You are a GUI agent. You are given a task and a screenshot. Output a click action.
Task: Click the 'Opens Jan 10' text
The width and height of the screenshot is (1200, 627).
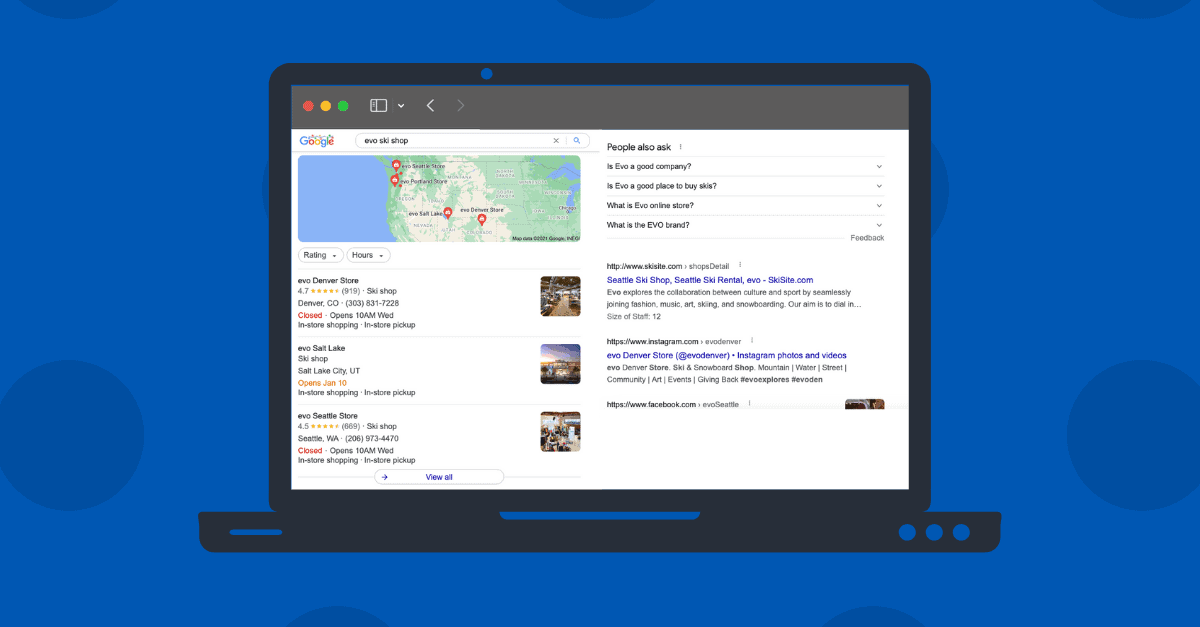click(x=322, y=382)
